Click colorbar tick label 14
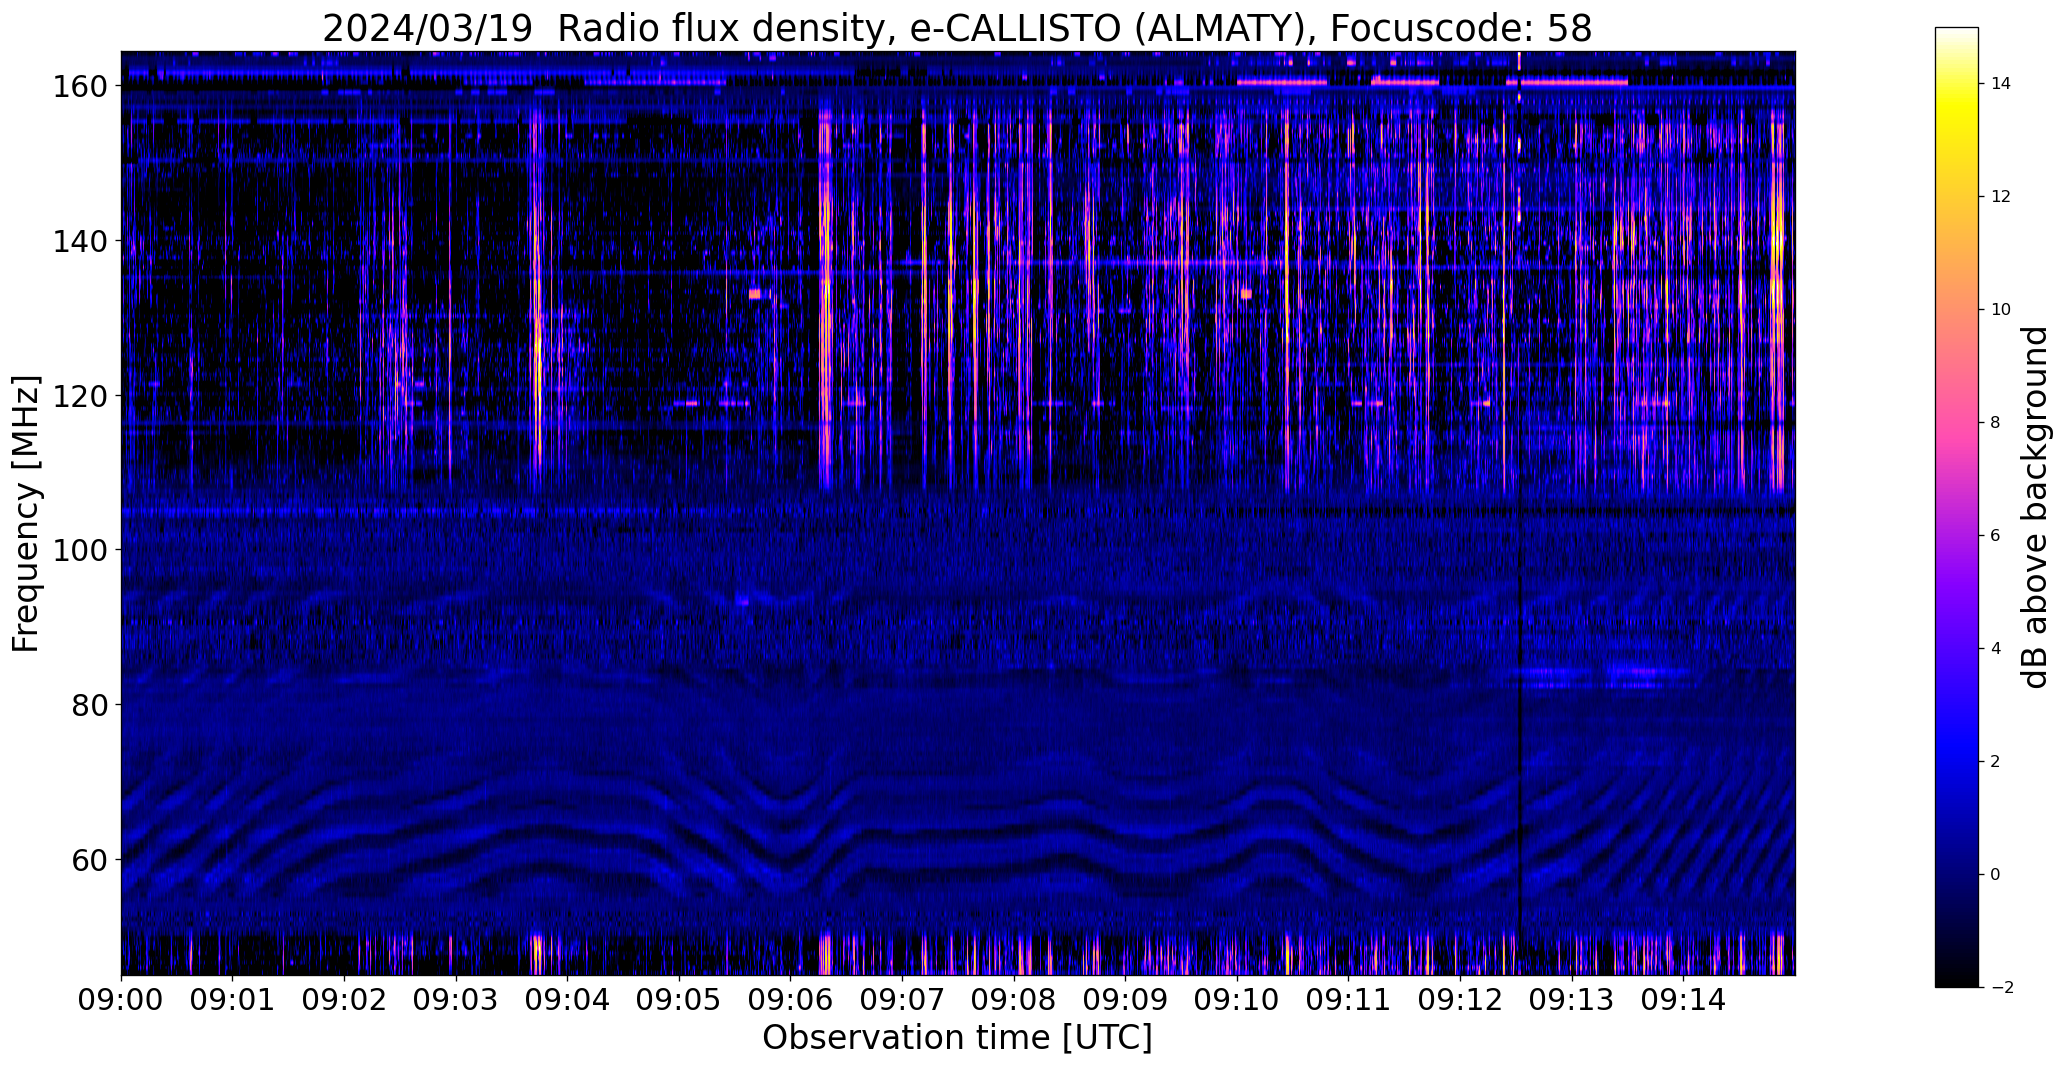Viewport: 2066px width, 1067px height. tap(2000, 84)
